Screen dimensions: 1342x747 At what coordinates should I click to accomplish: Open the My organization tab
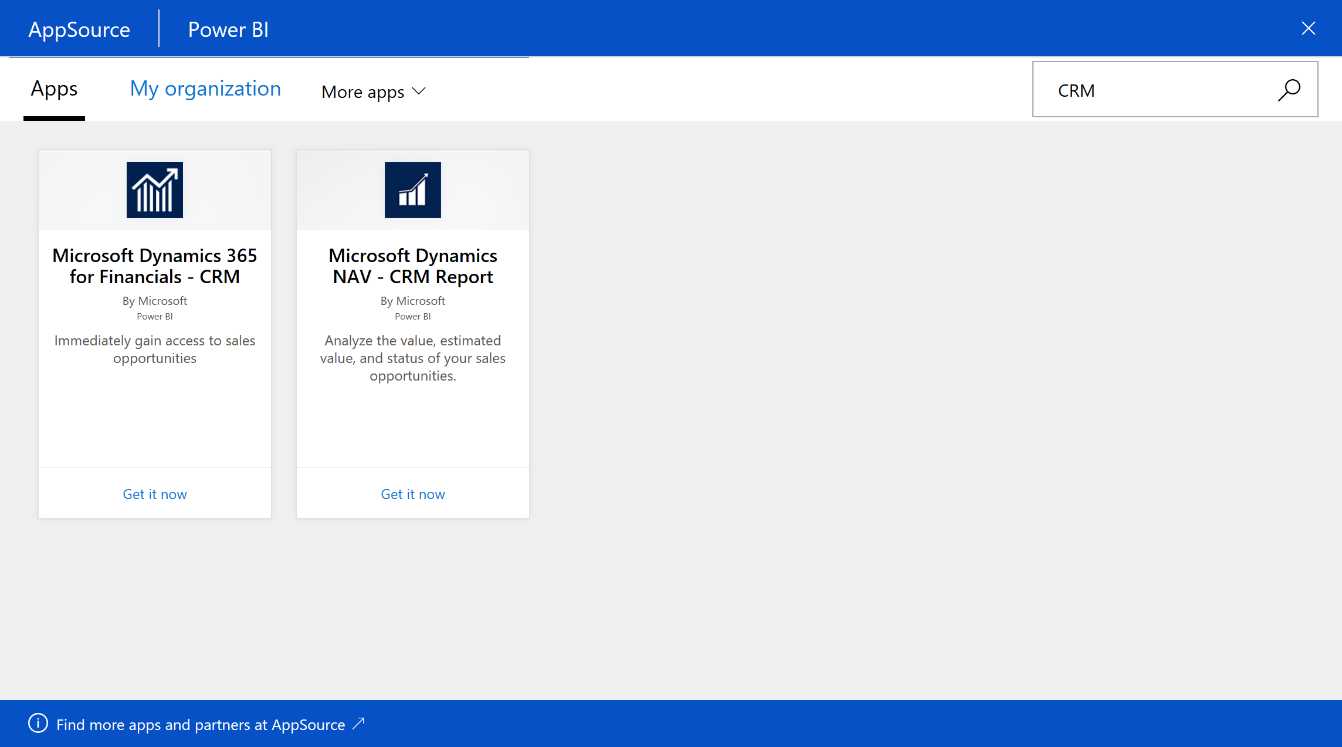pos(205,88)
